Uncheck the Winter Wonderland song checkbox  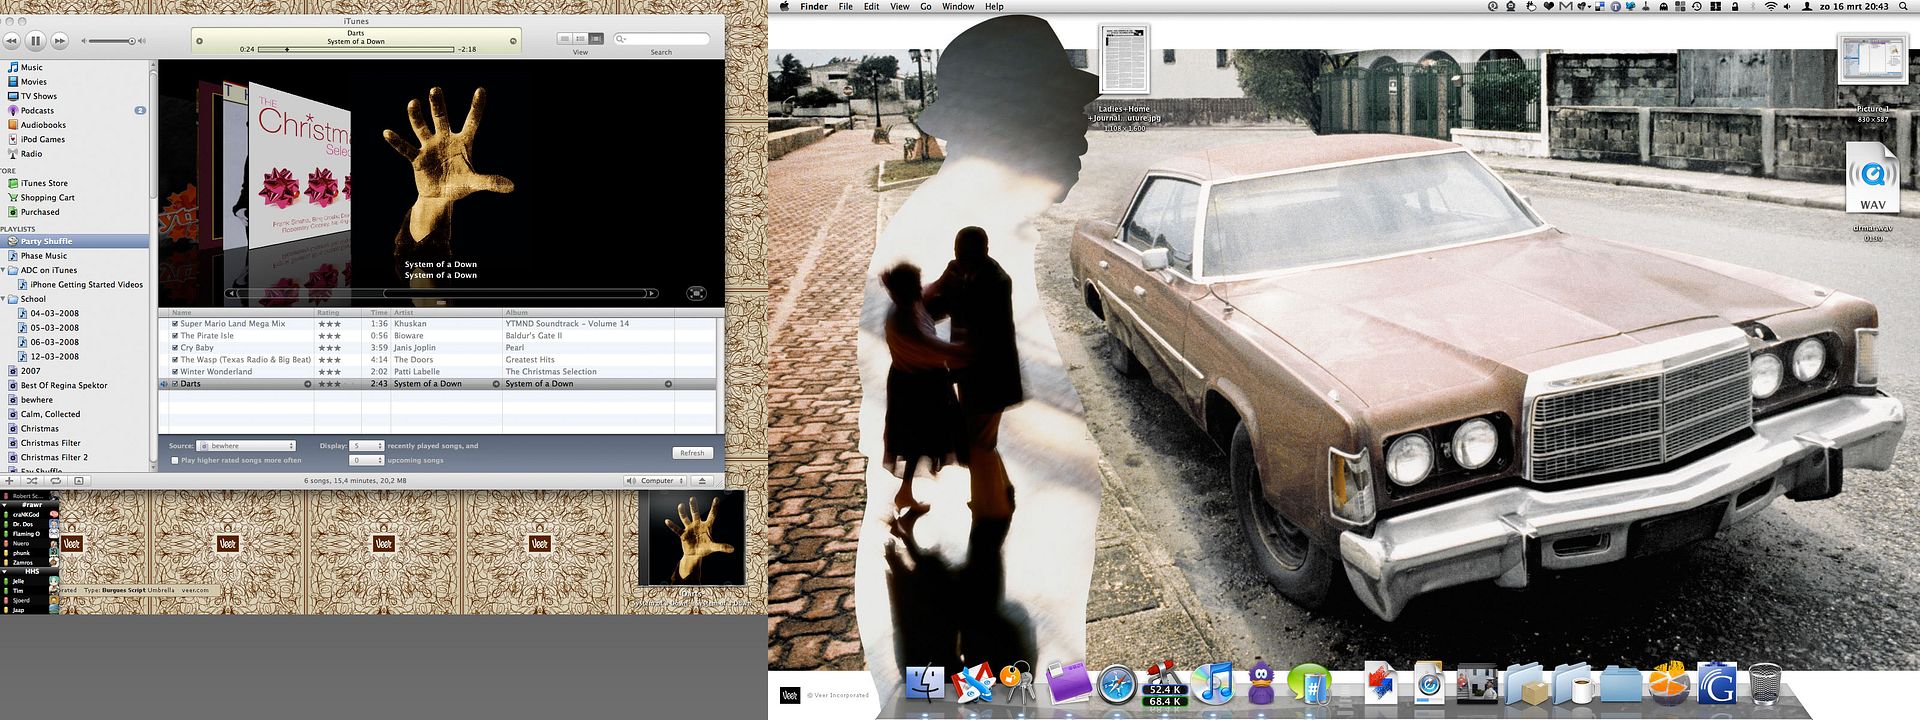tap(175, 372)
